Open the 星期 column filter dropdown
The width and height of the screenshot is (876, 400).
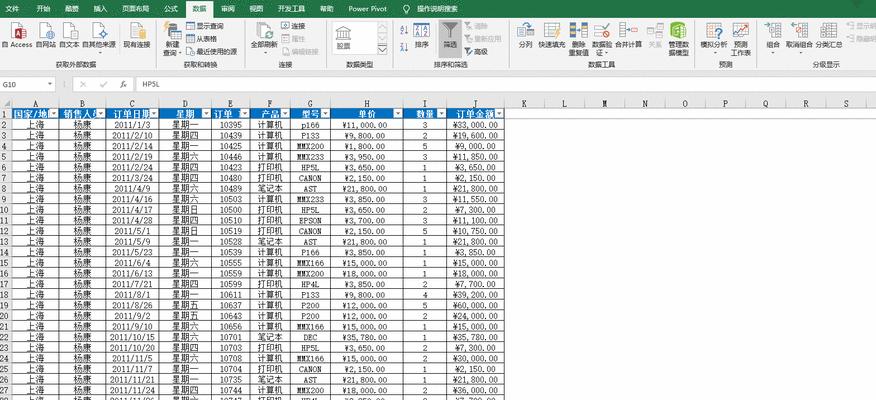(207, 113)
